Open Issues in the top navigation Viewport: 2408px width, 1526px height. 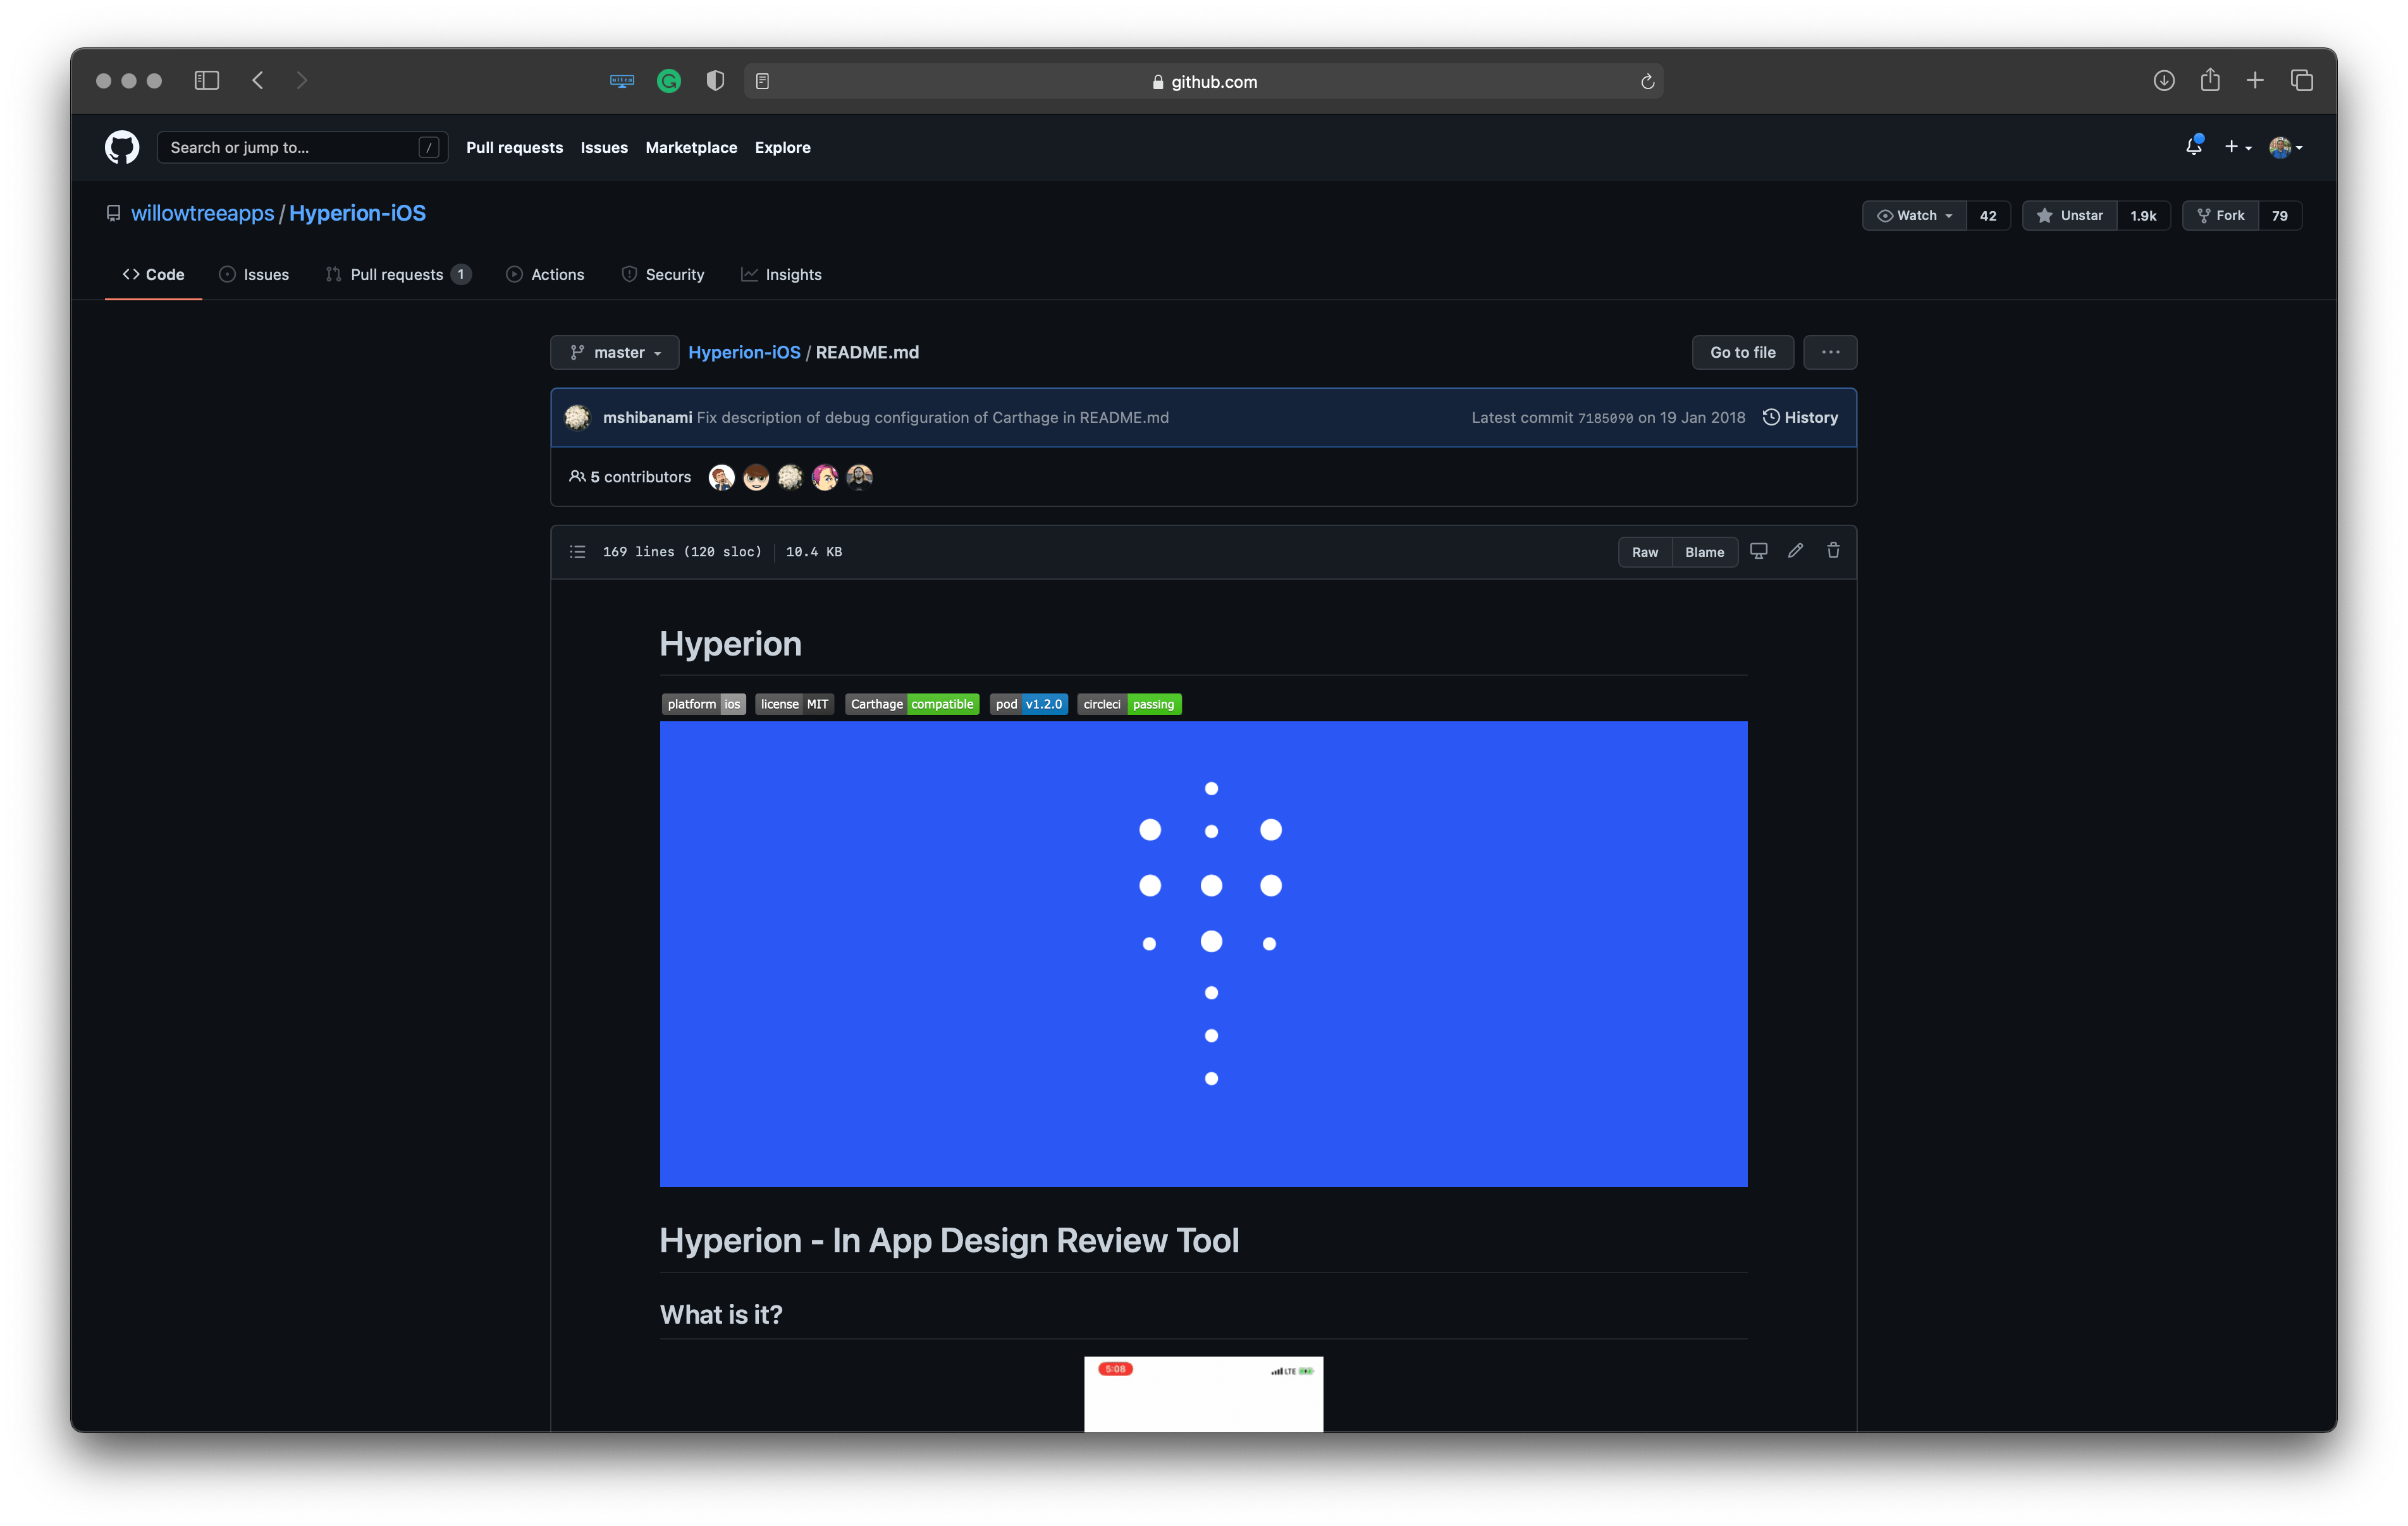pos(604,147)
